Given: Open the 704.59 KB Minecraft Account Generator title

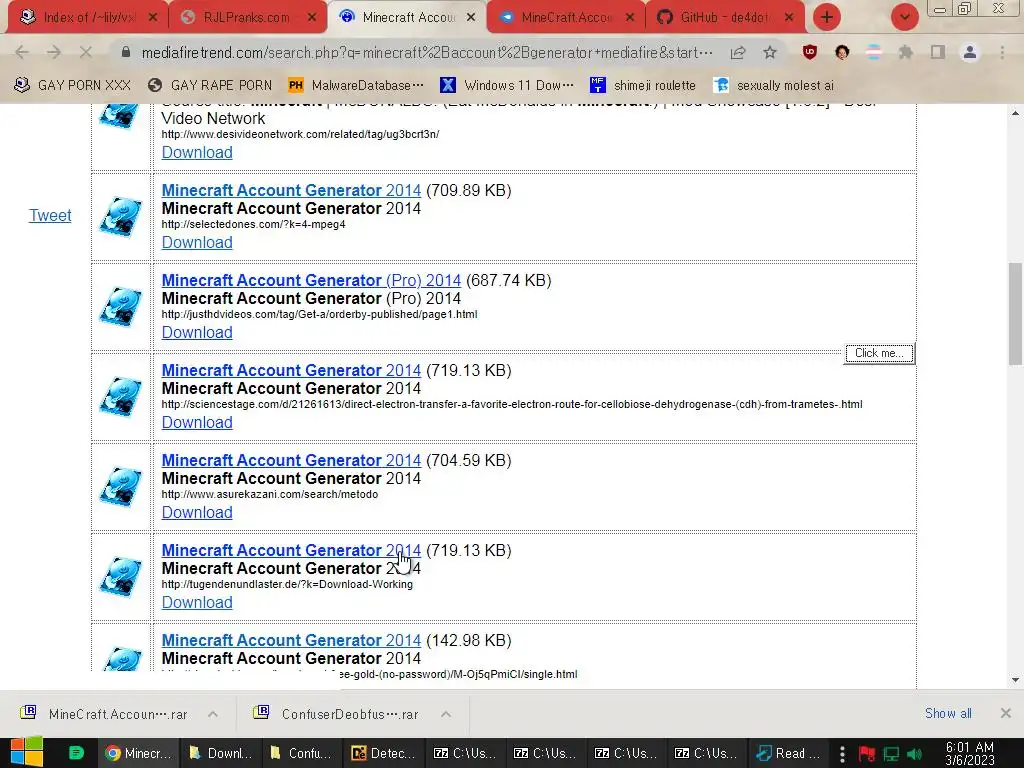Looking at the screenshot, I should [x=291, y=460].
